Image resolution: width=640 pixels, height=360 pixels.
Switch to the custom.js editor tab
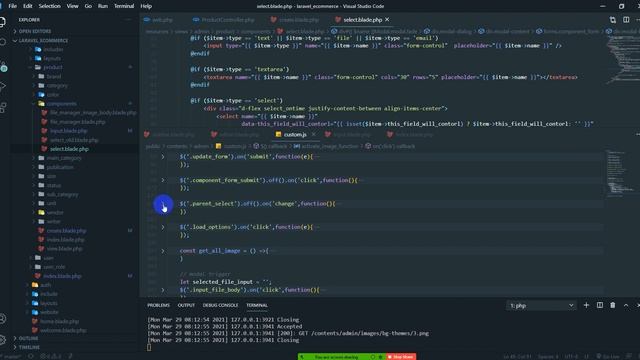click(x=296, y=134)
